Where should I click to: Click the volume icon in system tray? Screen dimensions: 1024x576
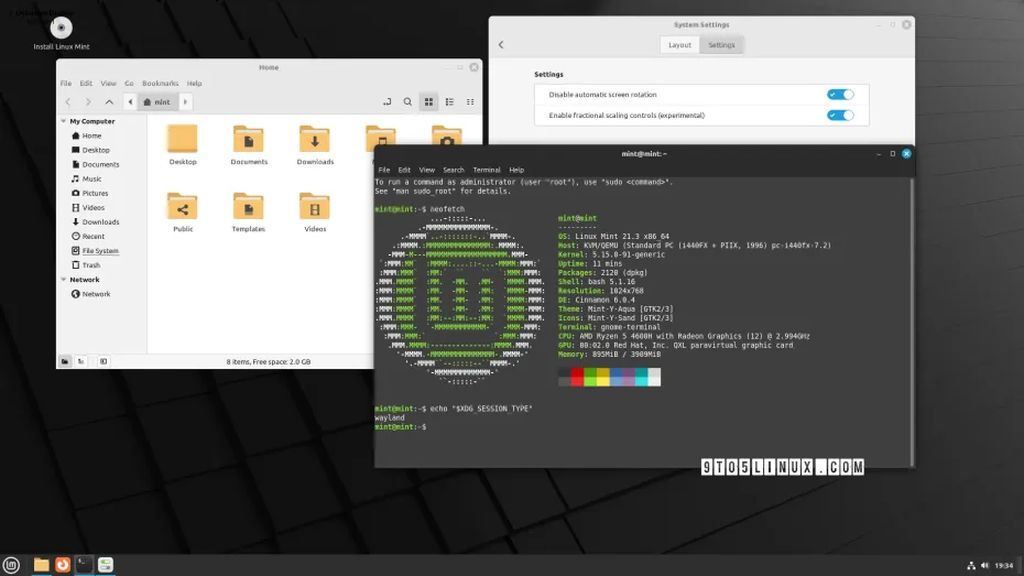pyautogui.click(x=984, y=566)
